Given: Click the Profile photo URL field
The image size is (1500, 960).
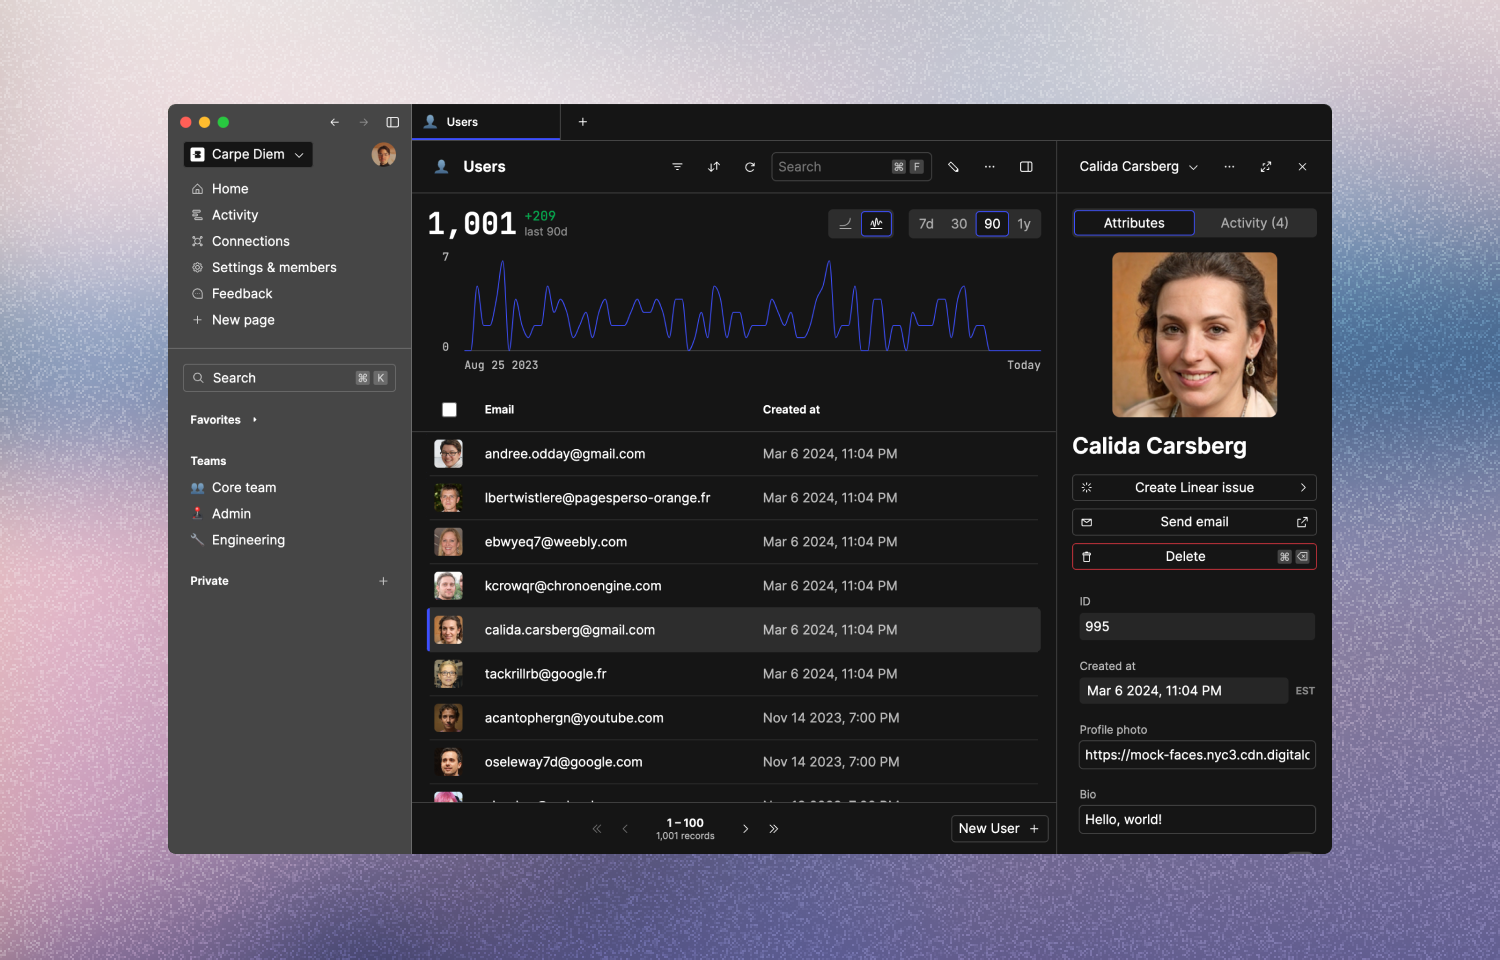Looking at the screenshot, I should tap(1197, 755).
